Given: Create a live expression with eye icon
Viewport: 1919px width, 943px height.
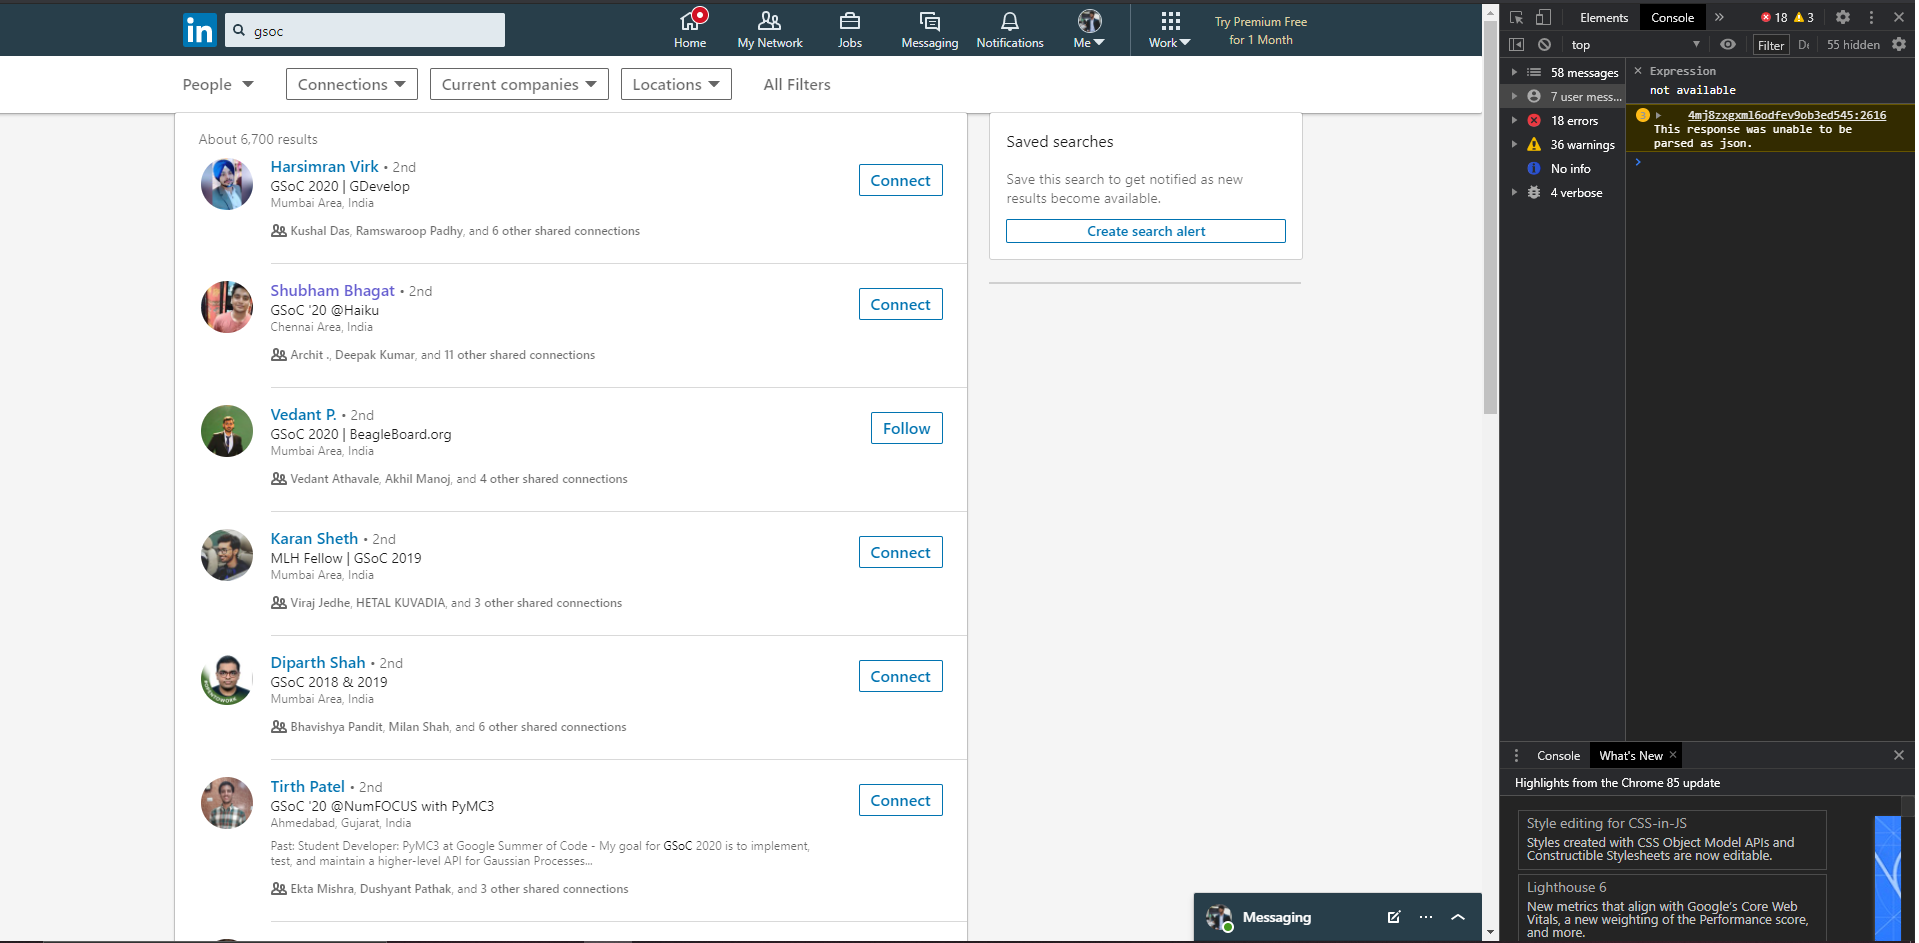Looking at the screenshot, I should [x=1728, y=44].
